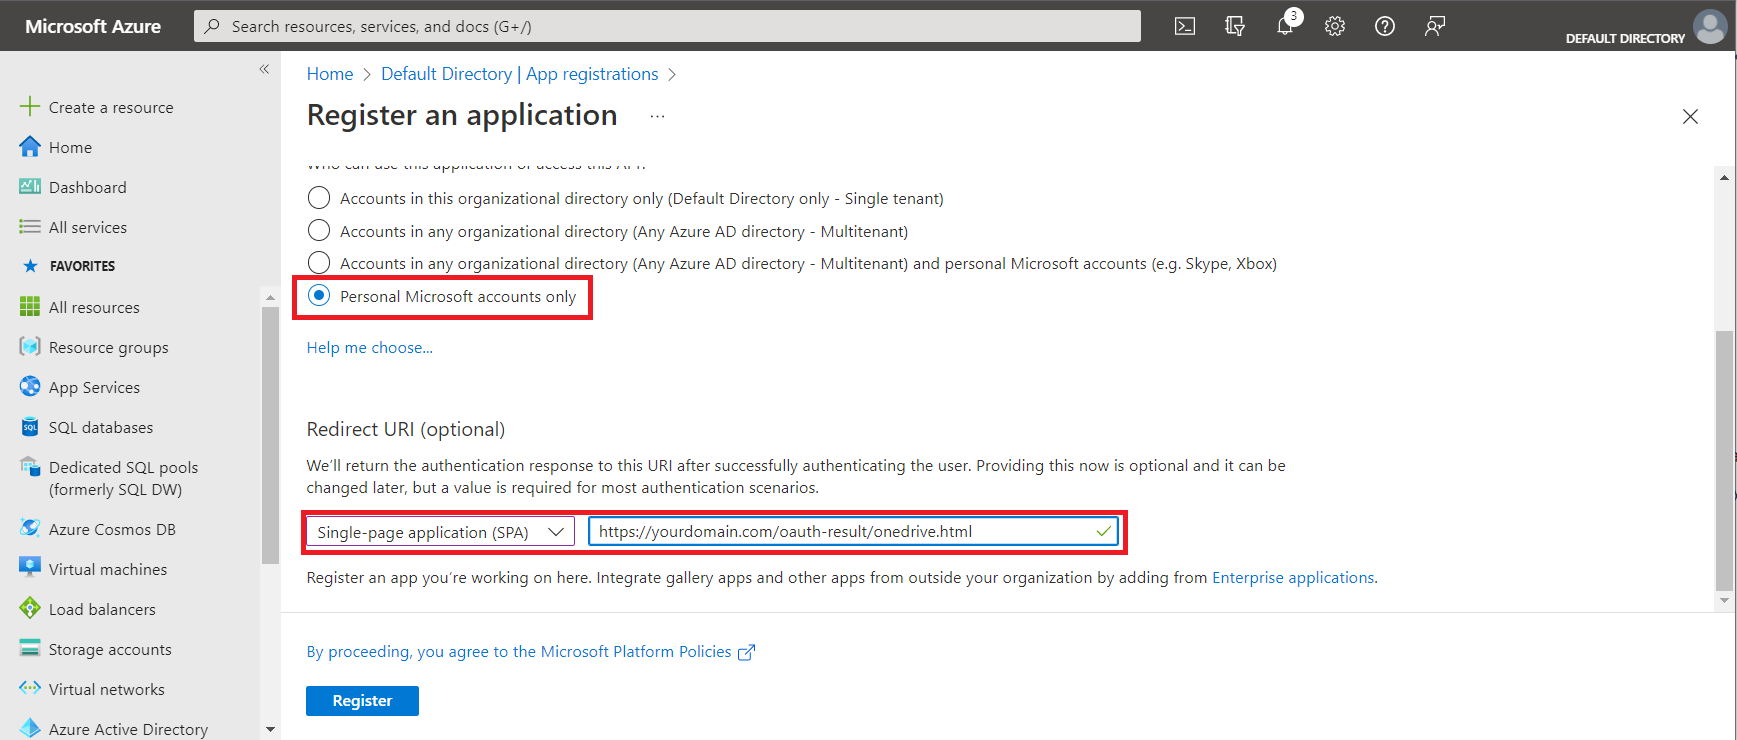Screen dimensions: 1737x740
Task: Select single tenant organizational directory option
Action: tap(319, 198)
